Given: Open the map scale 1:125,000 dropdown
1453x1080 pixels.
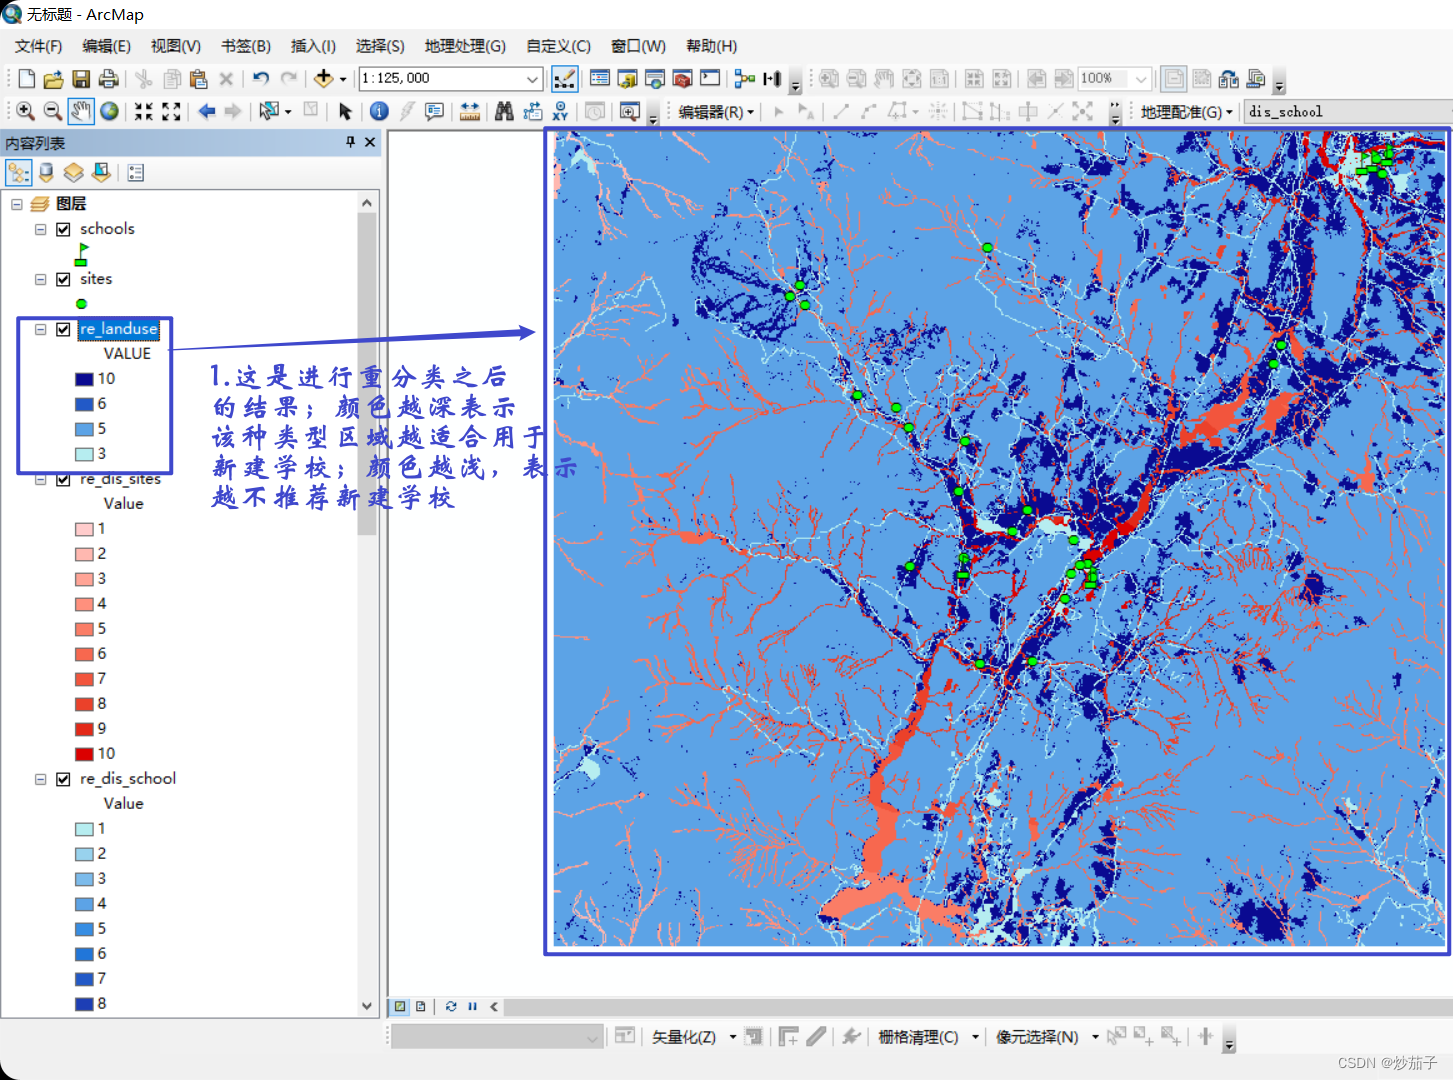Looking at the screenshot, I should pos(532,79).
